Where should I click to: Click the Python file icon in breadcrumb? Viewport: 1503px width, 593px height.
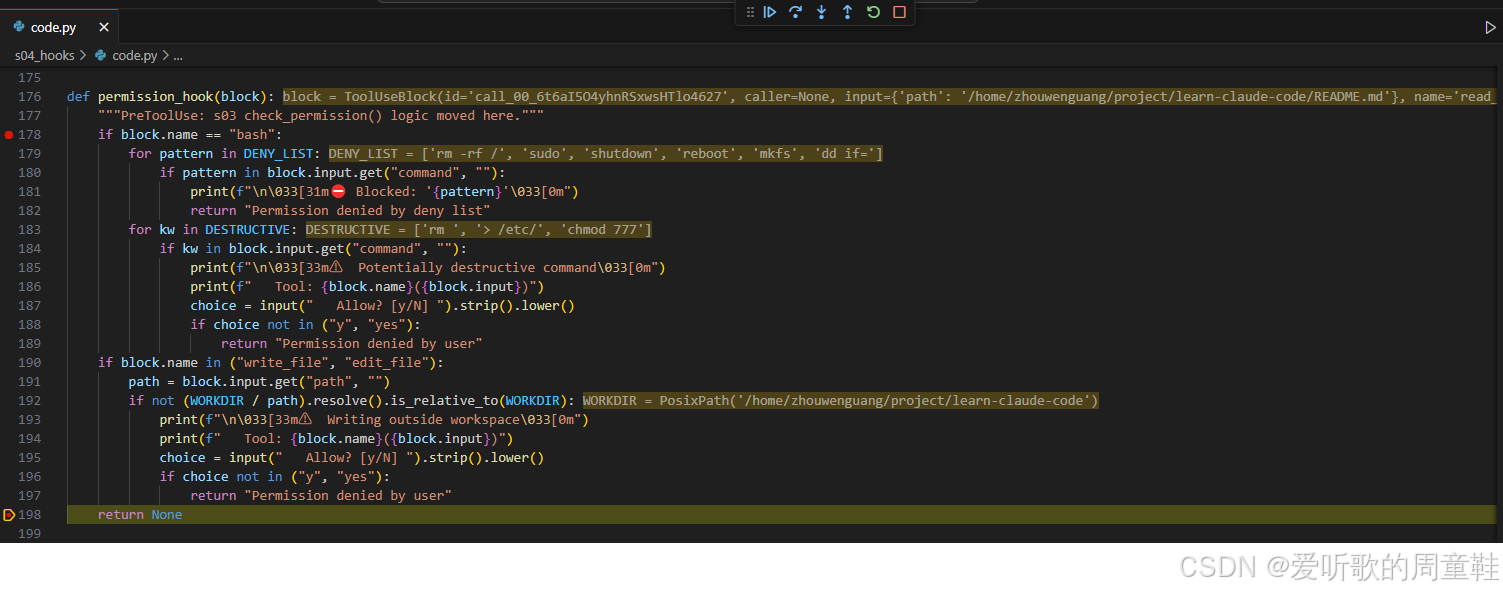(x=100, y=56)
